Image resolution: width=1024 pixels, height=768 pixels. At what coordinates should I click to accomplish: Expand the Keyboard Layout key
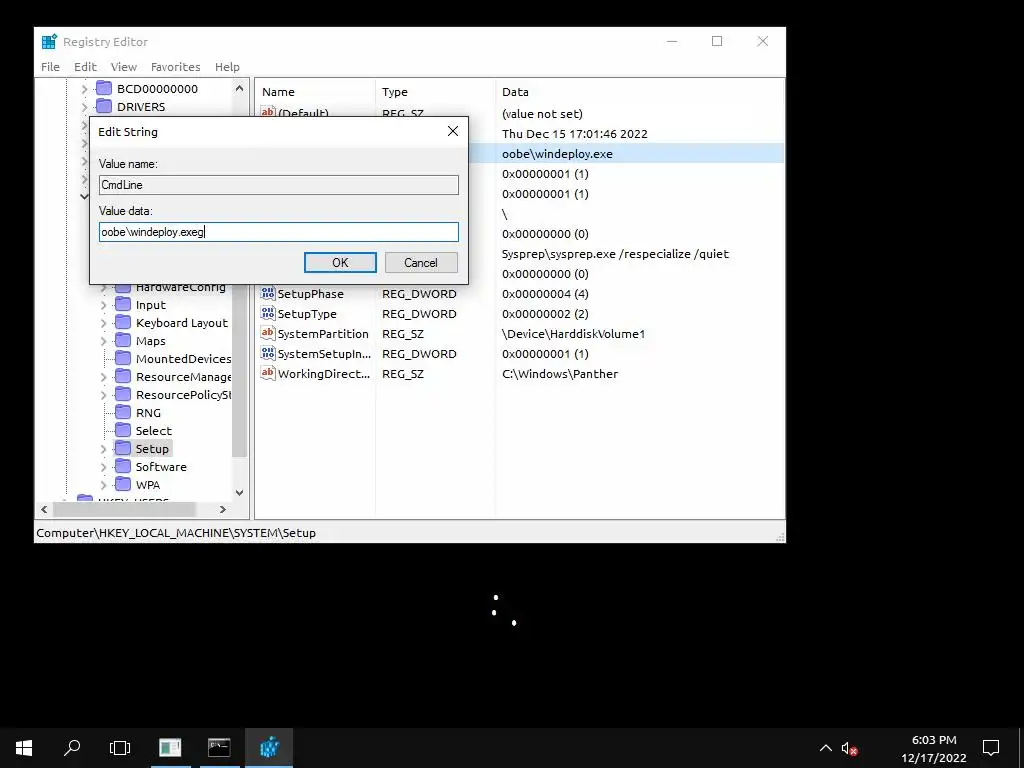103,323
